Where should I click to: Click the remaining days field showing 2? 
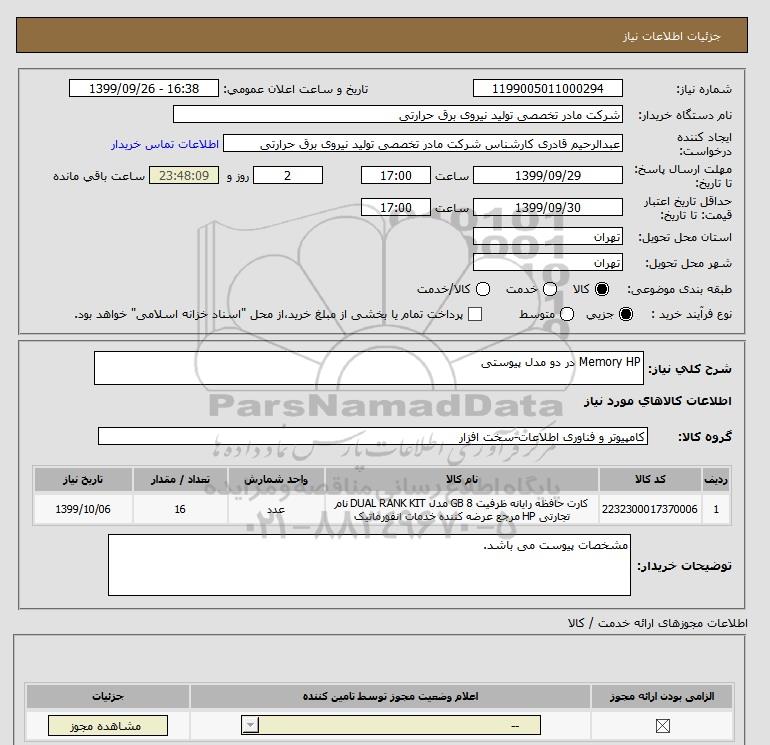[288, 175]
